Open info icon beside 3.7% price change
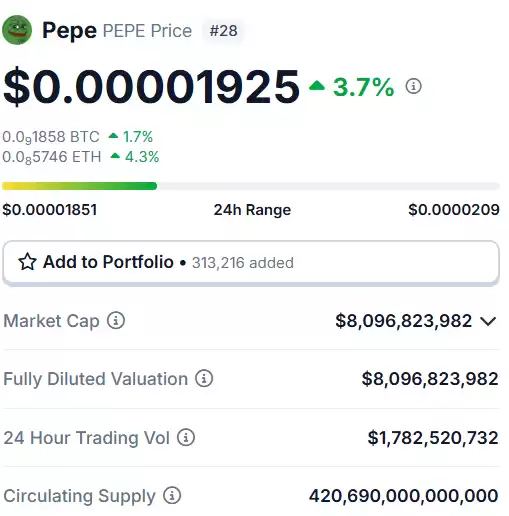Viewport: 509px width, 516px height. [x=413, y=86]
